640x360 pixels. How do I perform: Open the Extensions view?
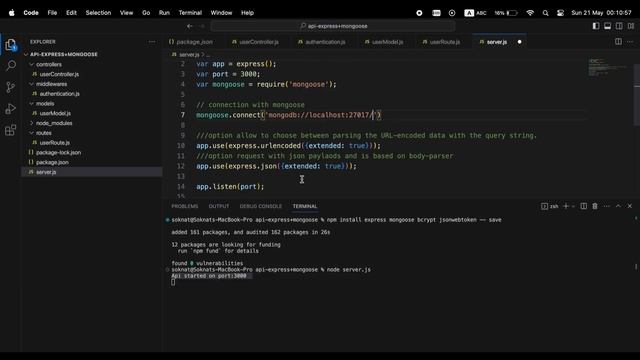click(x=11, y=130)
